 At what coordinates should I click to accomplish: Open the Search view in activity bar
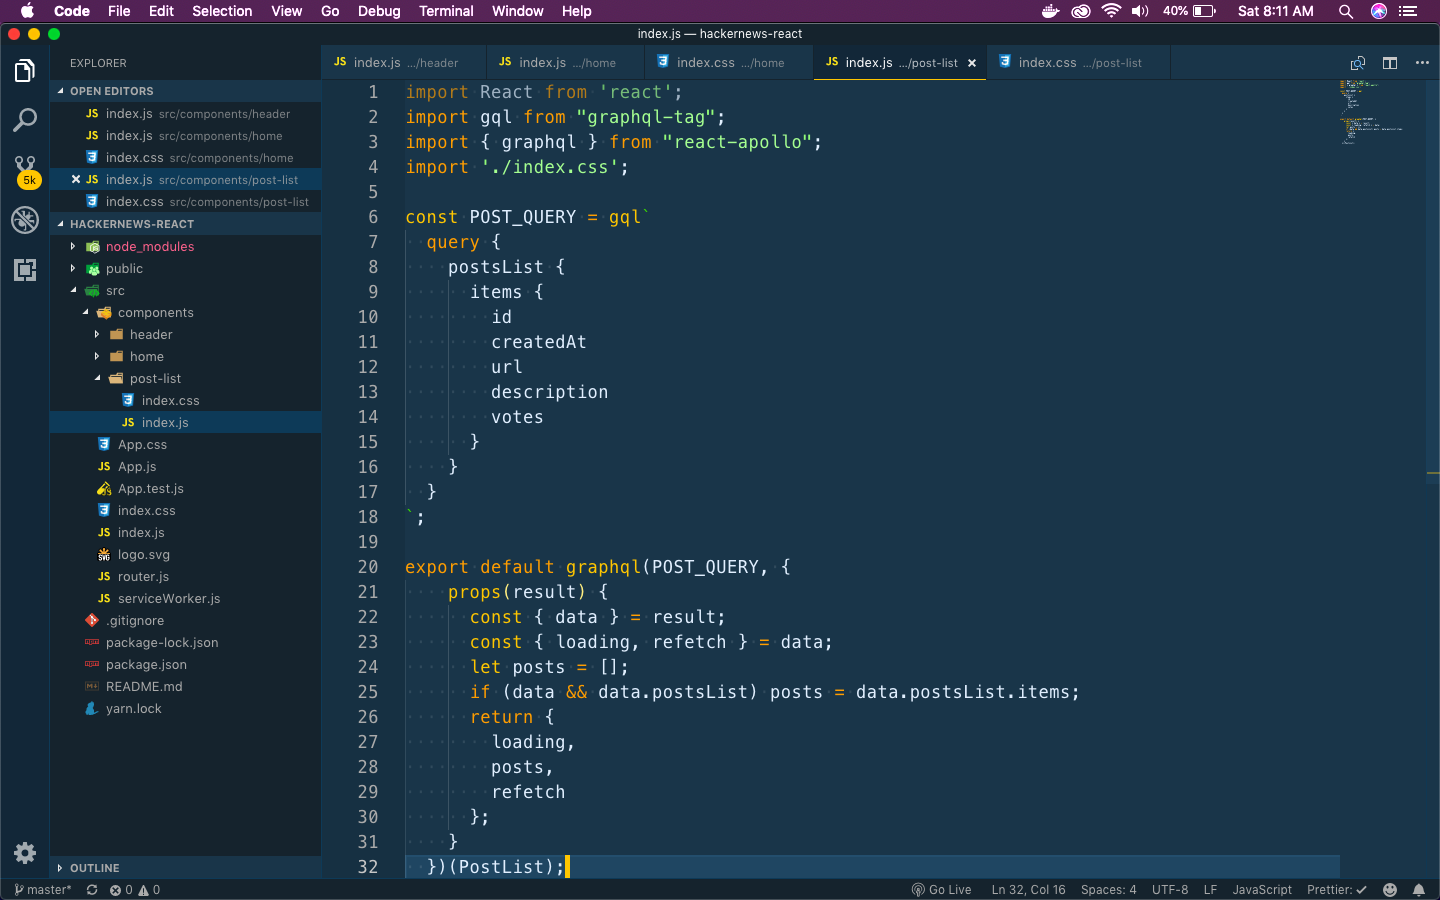coord(25,121)
